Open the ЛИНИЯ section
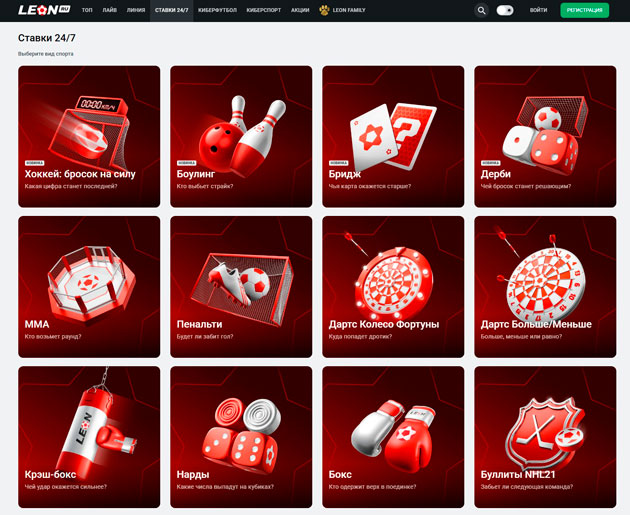Screen dimensions: 630x515 pyautogui.click(x=136, y=10)
